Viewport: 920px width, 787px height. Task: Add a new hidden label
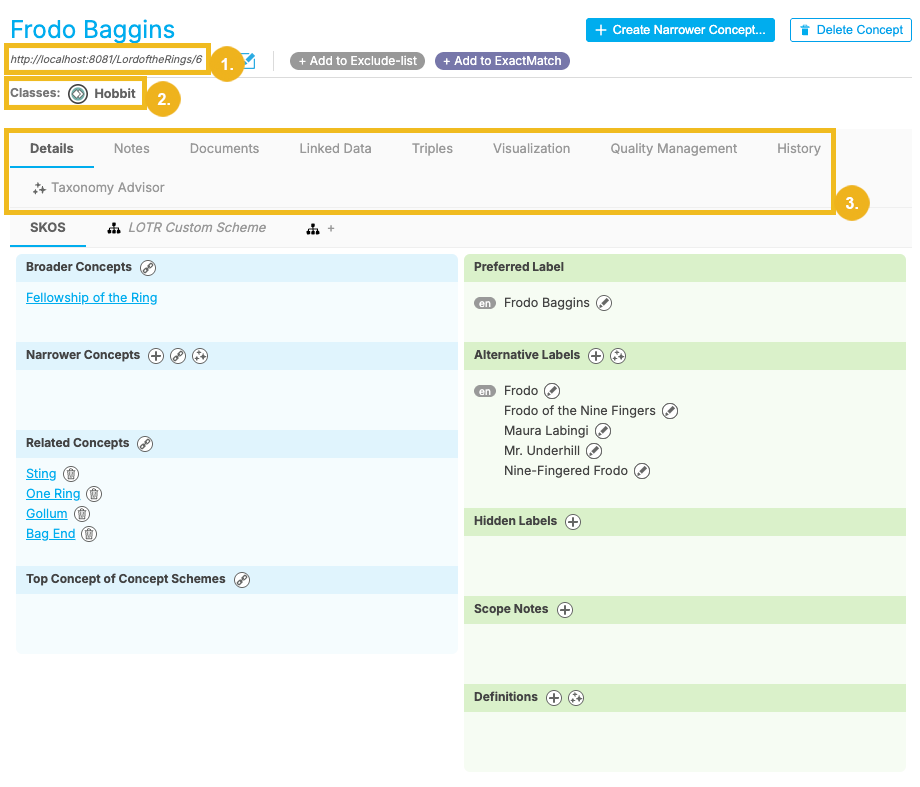(573, 522)
